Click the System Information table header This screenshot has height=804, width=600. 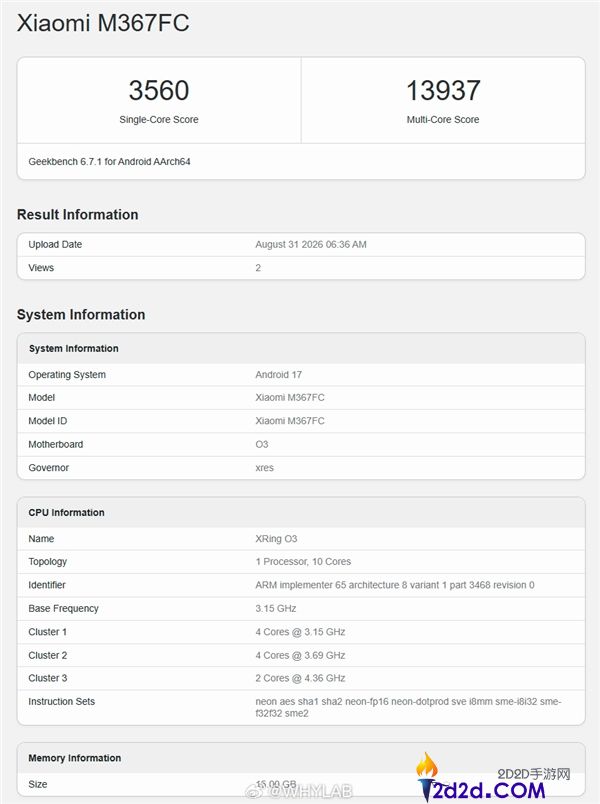coord(73,349)
